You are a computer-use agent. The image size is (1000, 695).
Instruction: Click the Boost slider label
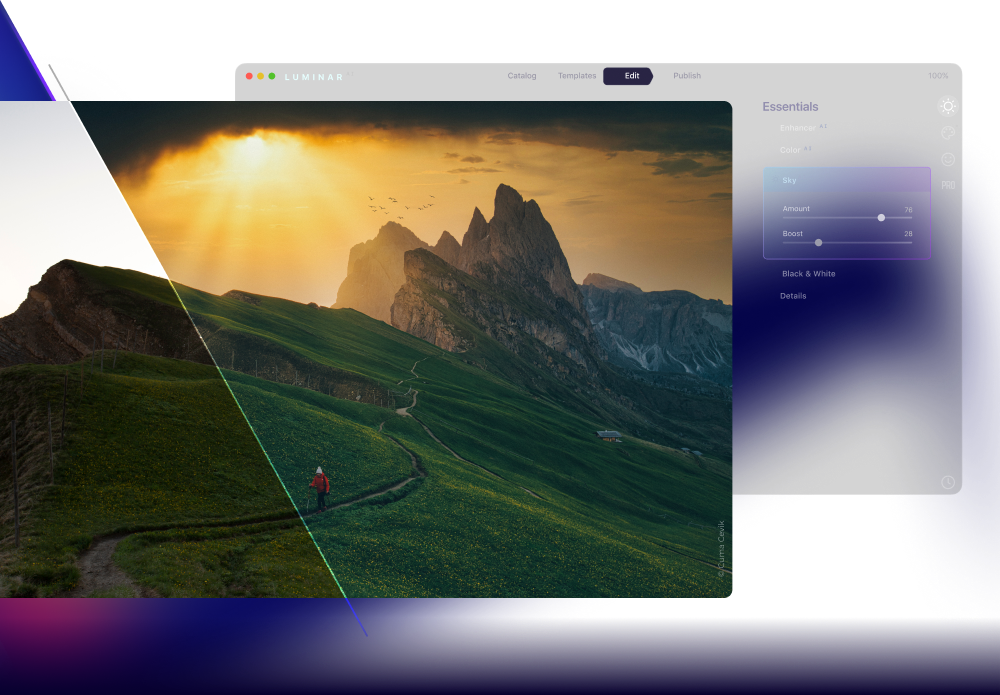793,233
